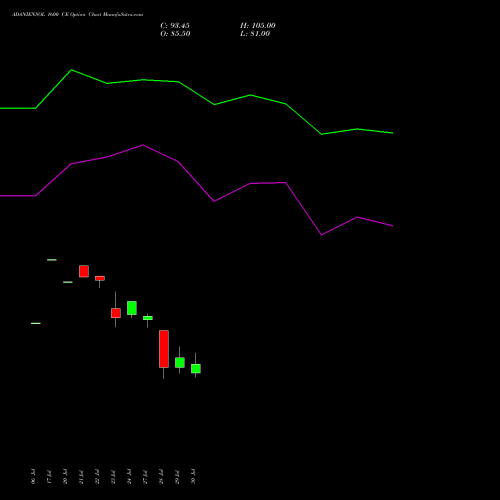Select the tallest red candlestick
Viewport: 500px width, 500px height.
pyautogui.click(x=164, y=349)
